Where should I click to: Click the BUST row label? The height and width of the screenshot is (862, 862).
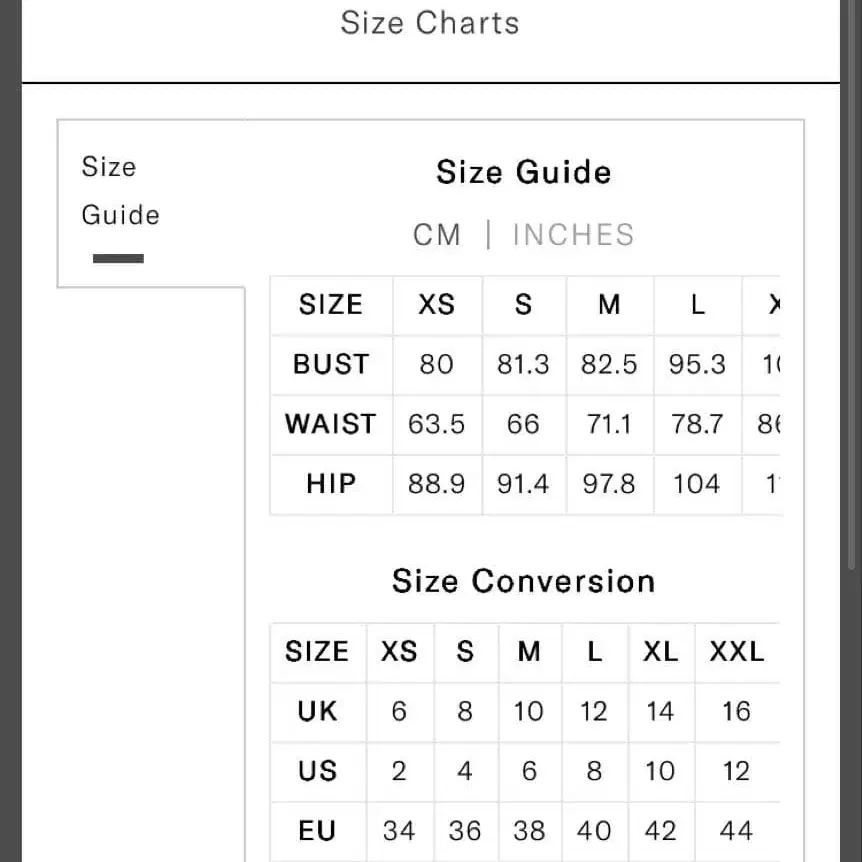pyautogui.click(x=331, y=364)
